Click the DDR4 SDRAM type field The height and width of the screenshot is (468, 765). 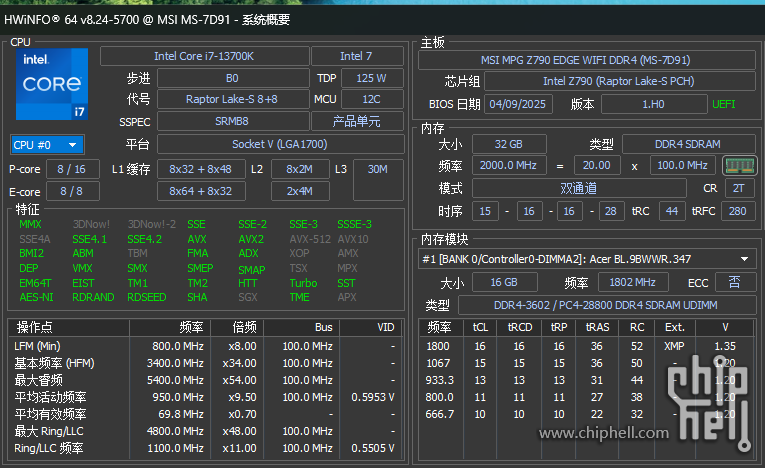pyautogui.click(x=688, y=144)
